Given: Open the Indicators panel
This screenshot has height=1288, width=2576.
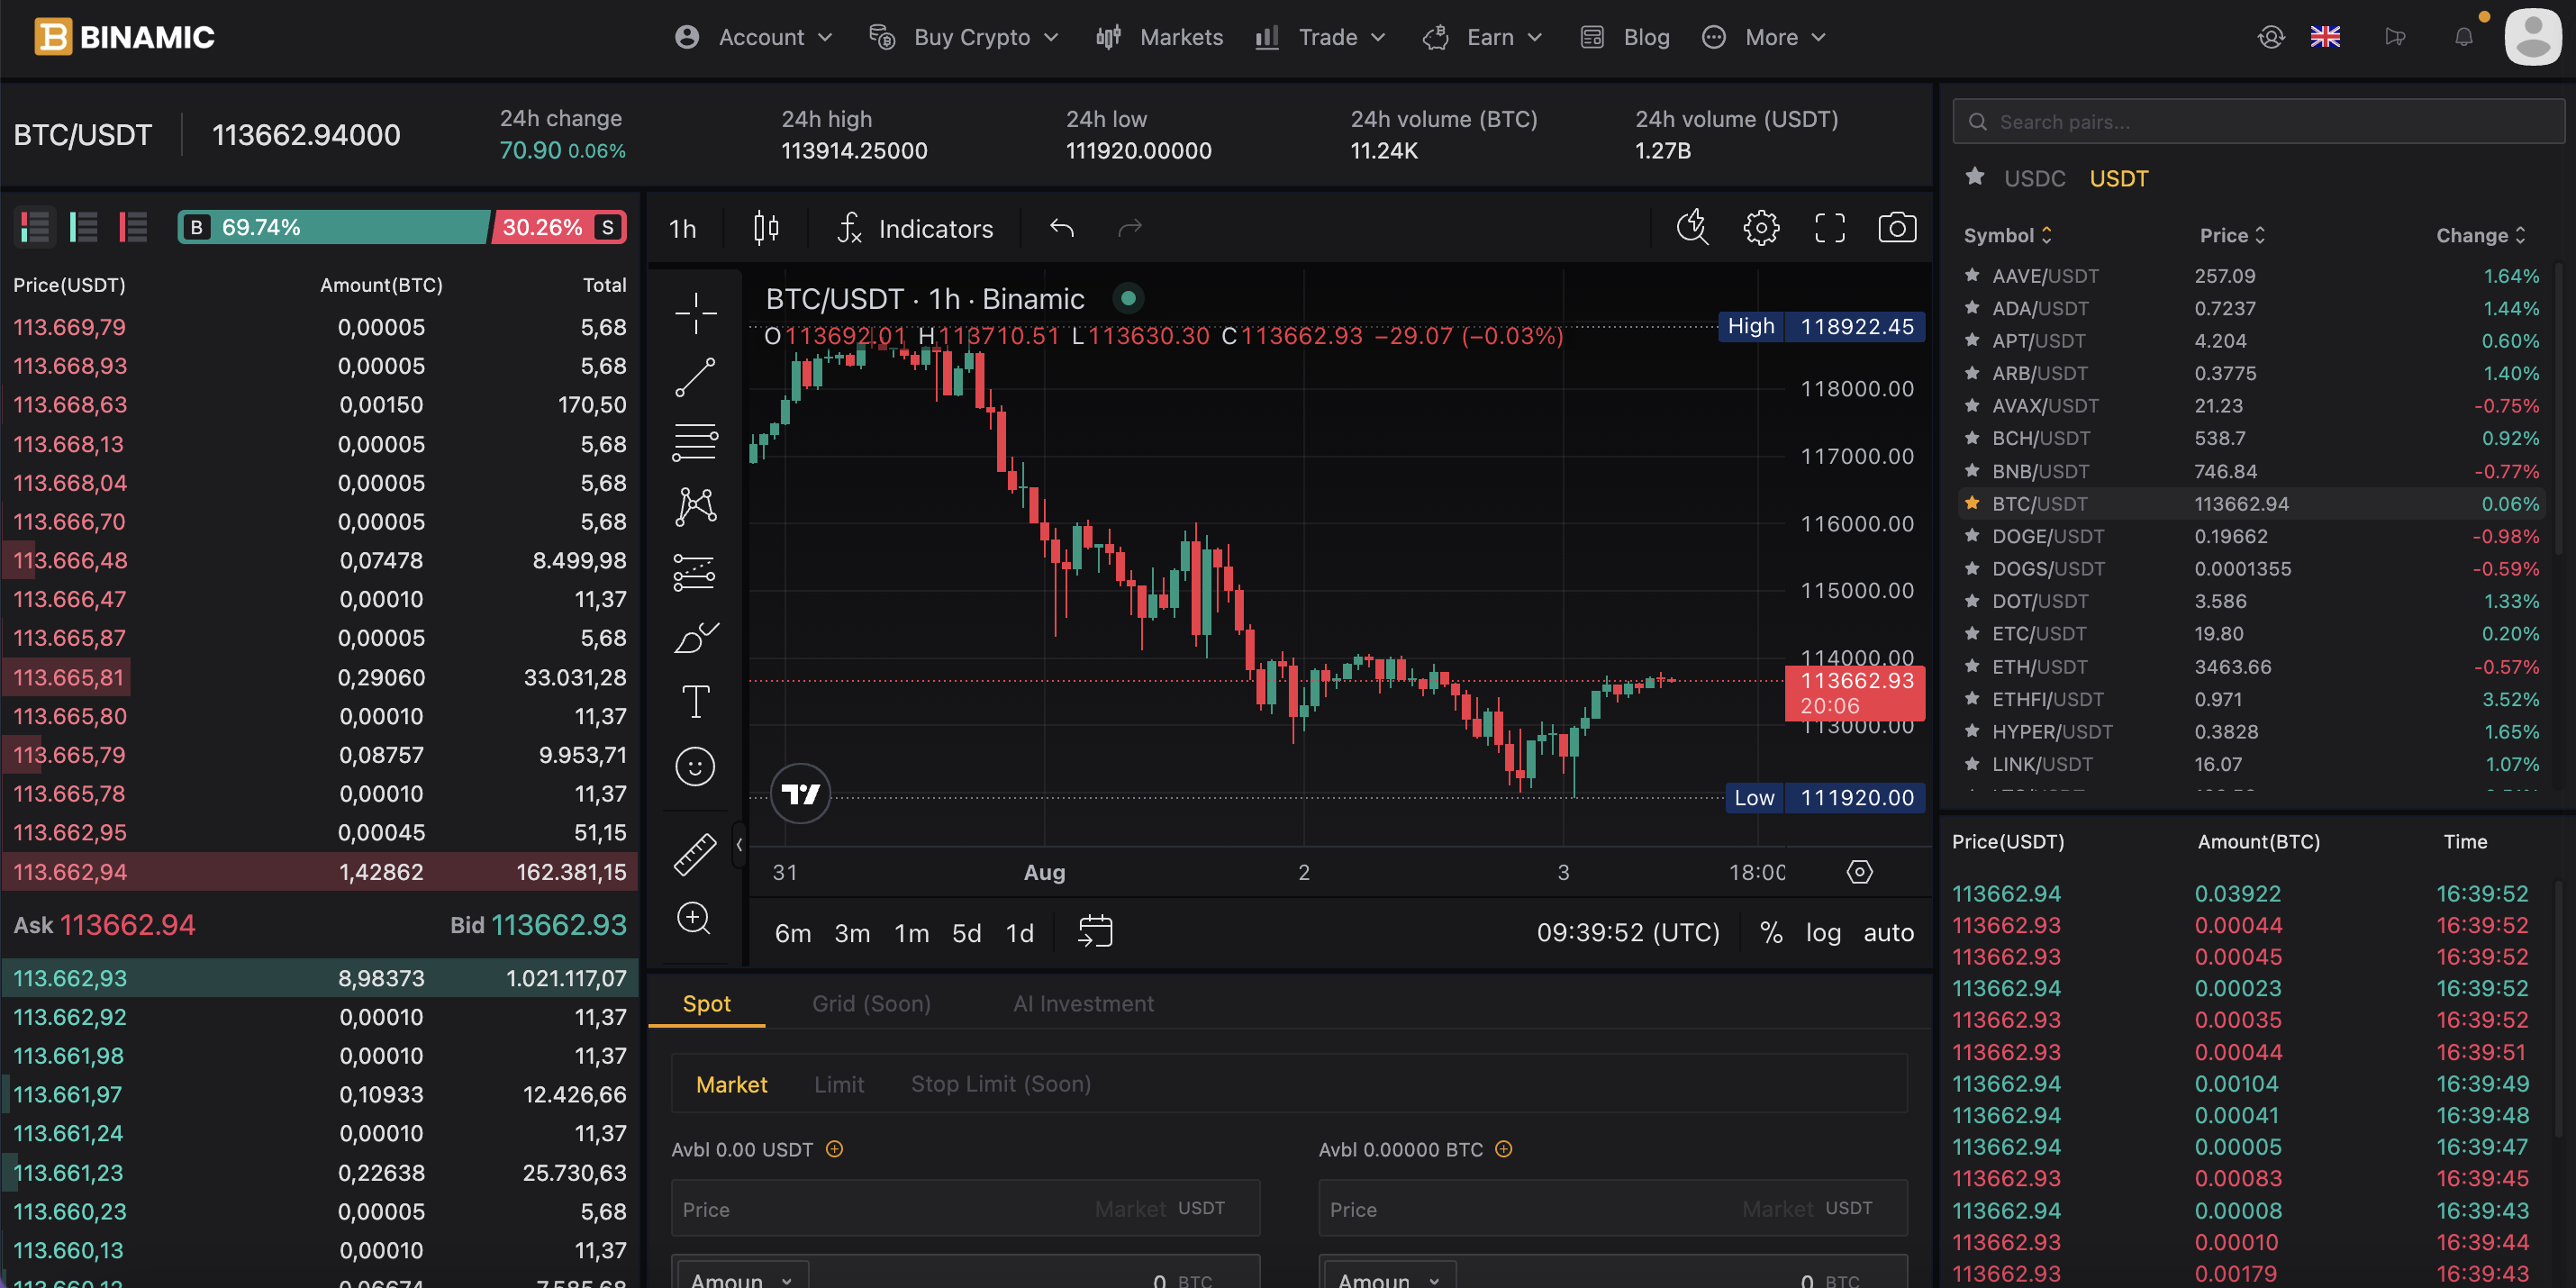Looking at the screenshot, I should coord(915,228).
